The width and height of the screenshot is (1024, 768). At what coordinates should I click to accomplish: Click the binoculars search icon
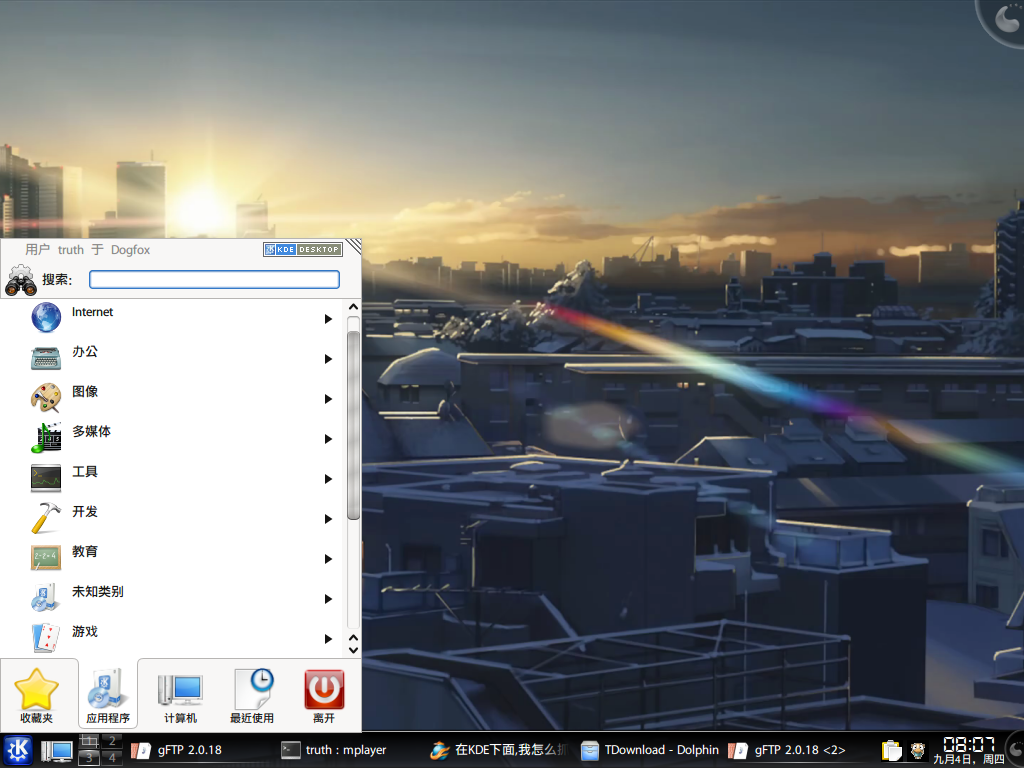pos(21,280)
